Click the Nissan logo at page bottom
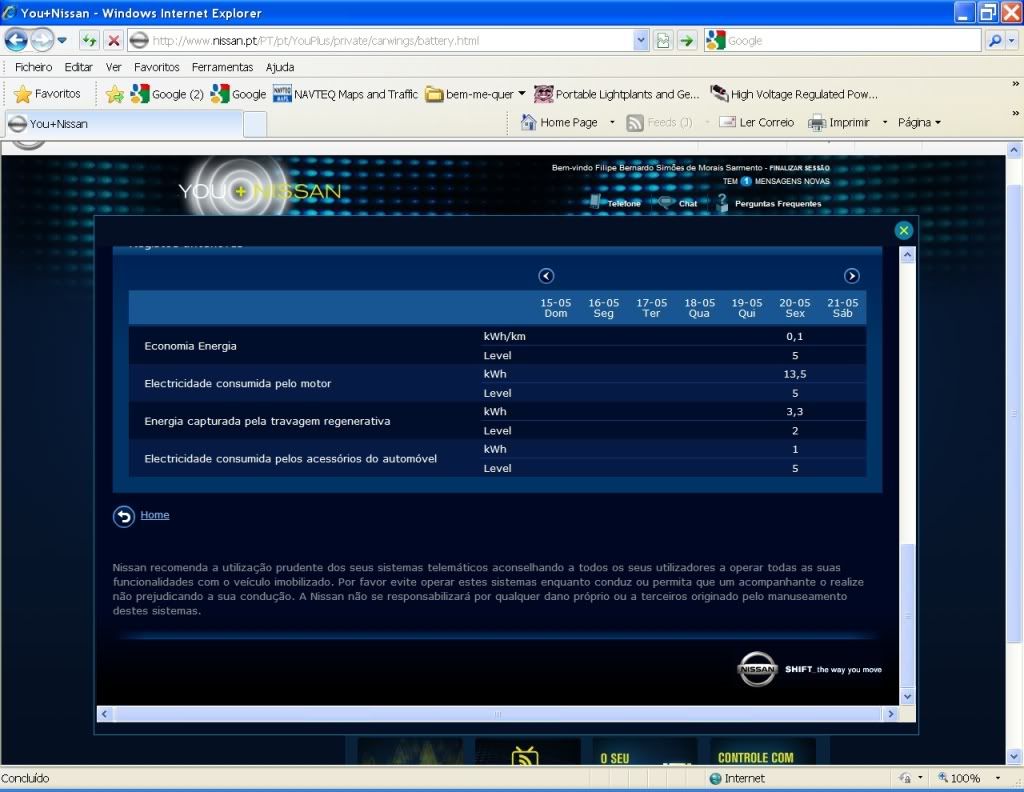The width and height of the screenshot is (1024, 792). pyautogui.click(x=757, y=669)
